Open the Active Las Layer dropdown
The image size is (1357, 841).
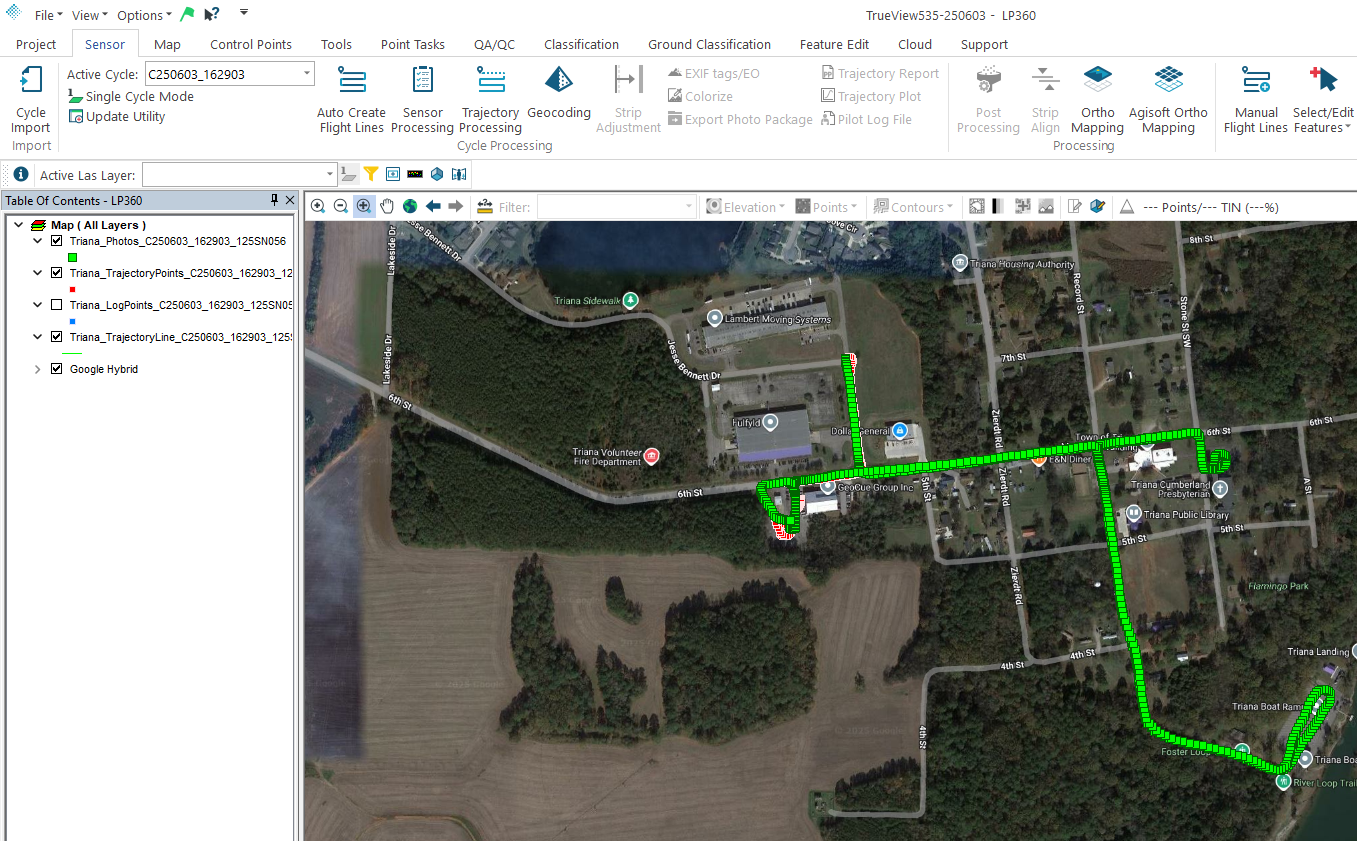click(x=330, y=175)
